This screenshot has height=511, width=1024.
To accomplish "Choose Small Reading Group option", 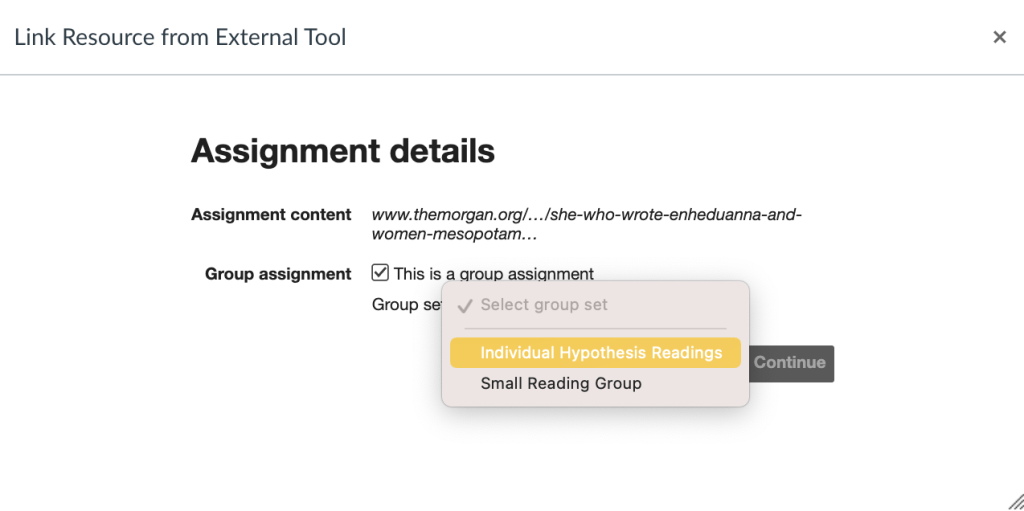I will point(561,383).
